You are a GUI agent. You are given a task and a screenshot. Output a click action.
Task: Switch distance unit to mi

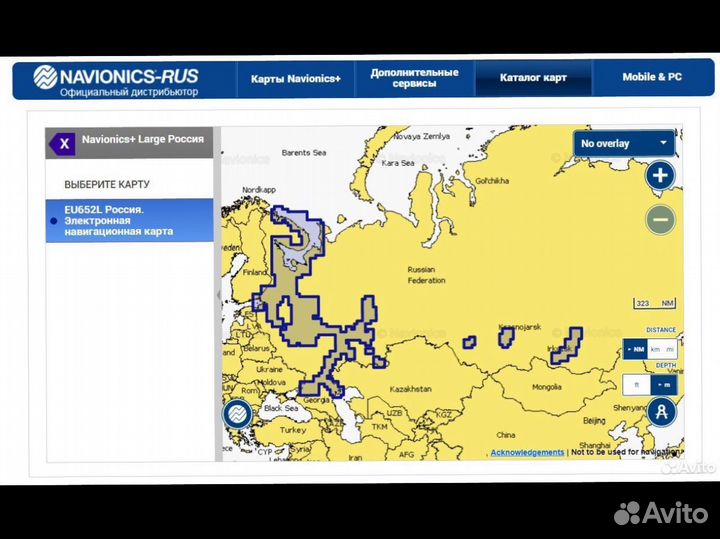pyautogui.click(x=670, y=349)
